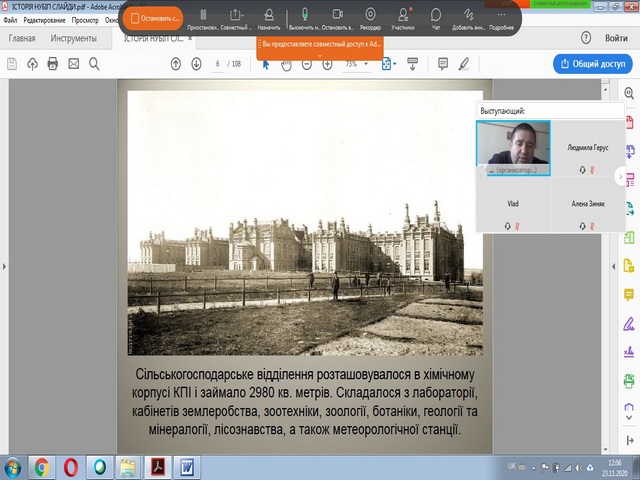Mute the microphone in Zoom toolbar
Viewport: 640px width, 480px height.
304,19
